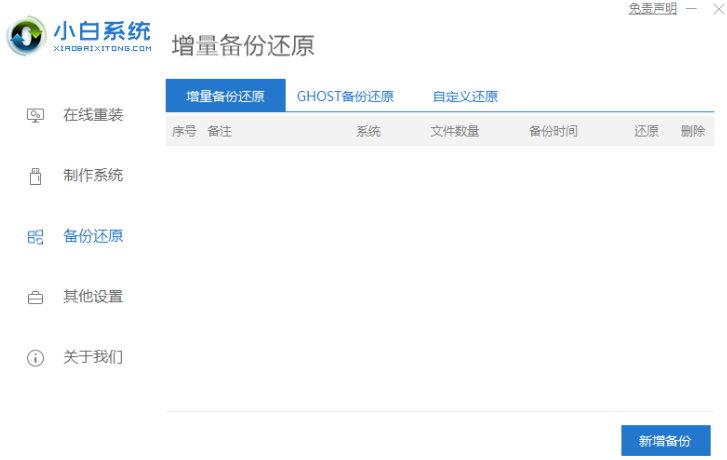The image size is (727, 460).
Task: Click the 系统 column header
Action: click(x=368, y=131)
